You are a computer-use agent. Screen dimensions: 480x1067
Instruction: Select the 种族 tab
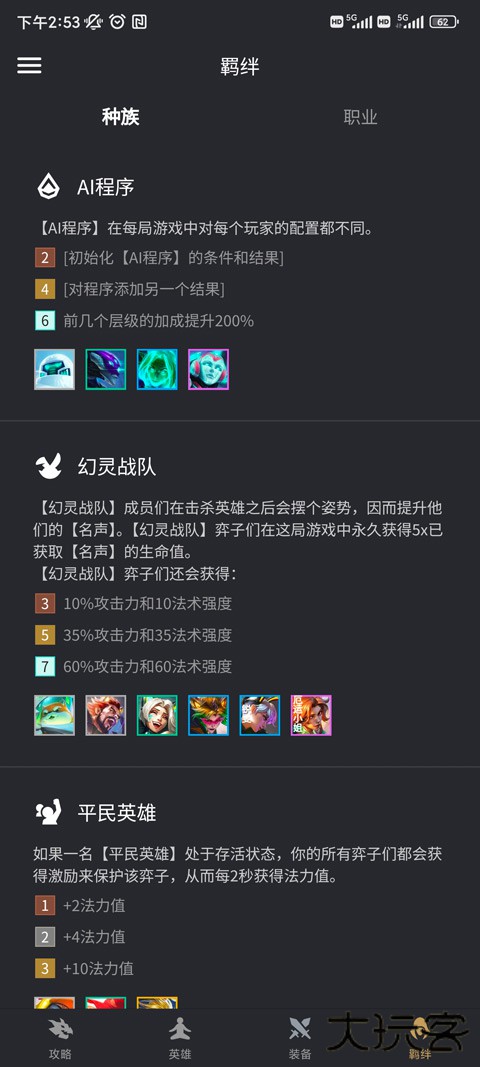click(121, 117)
